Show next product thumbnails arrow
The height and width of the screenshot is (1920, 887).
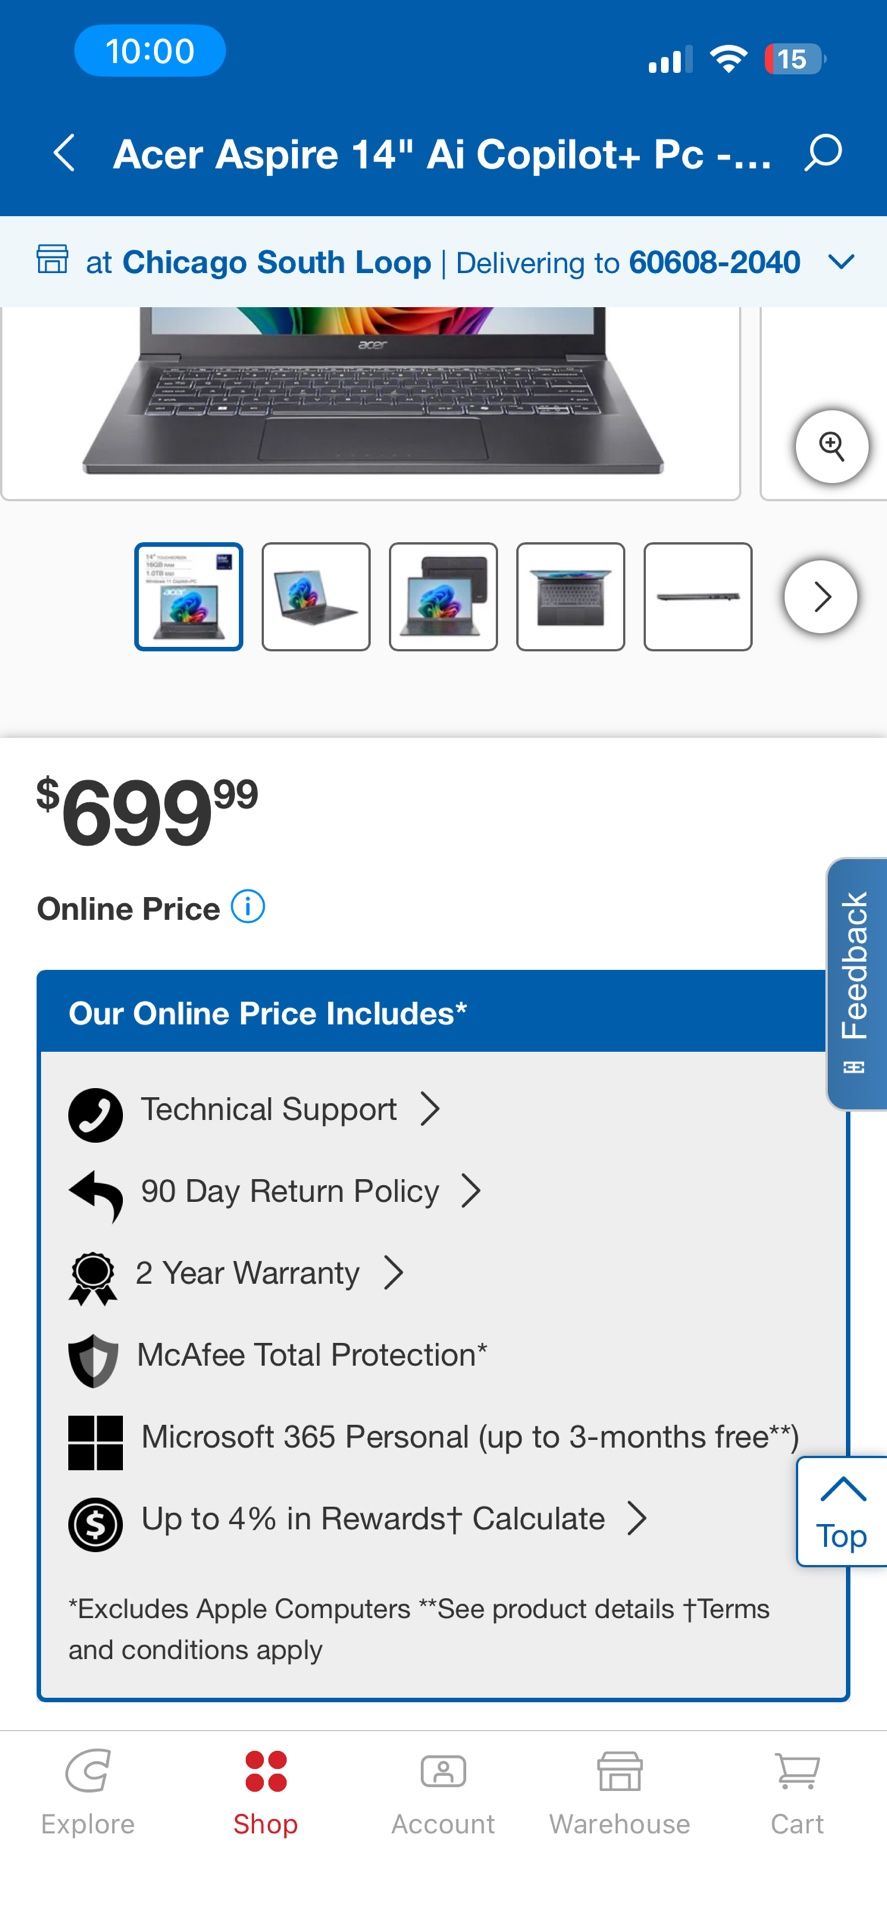tap(821, 597)
